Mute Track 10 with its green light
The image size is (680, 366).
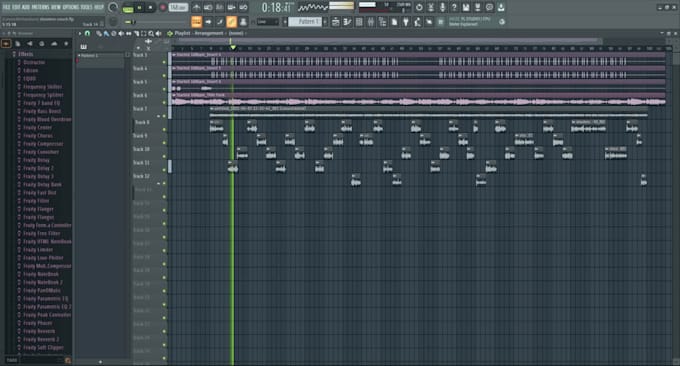[x=164, y=156]
